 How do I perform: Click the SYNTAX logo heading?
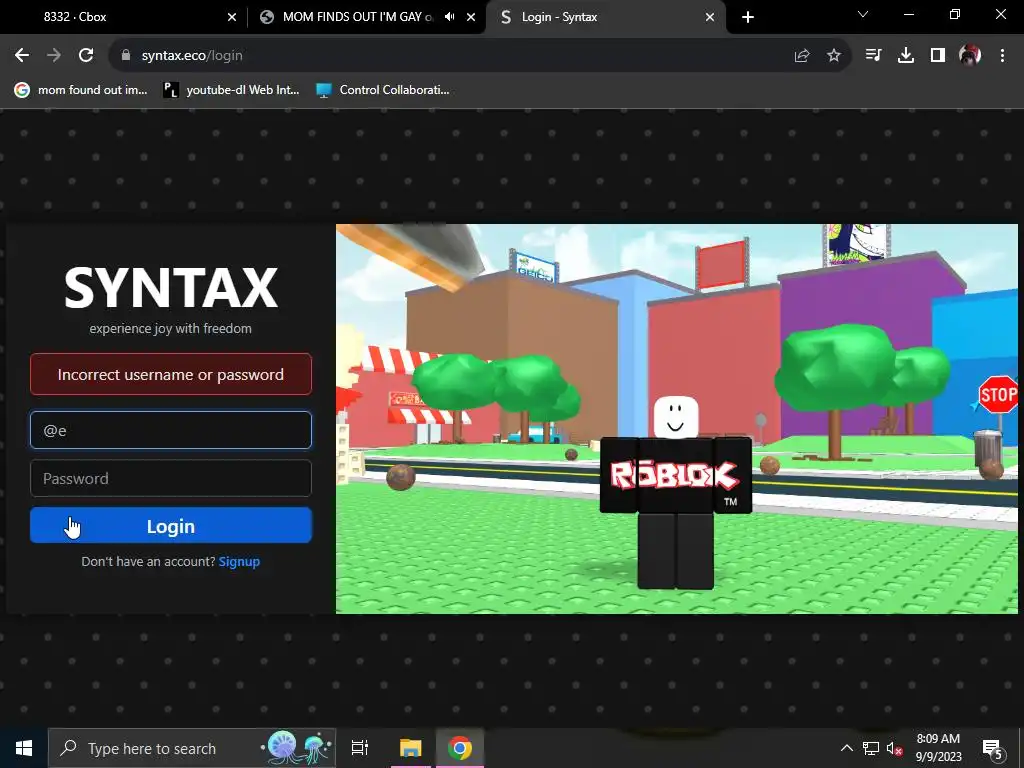coord(171,287)
